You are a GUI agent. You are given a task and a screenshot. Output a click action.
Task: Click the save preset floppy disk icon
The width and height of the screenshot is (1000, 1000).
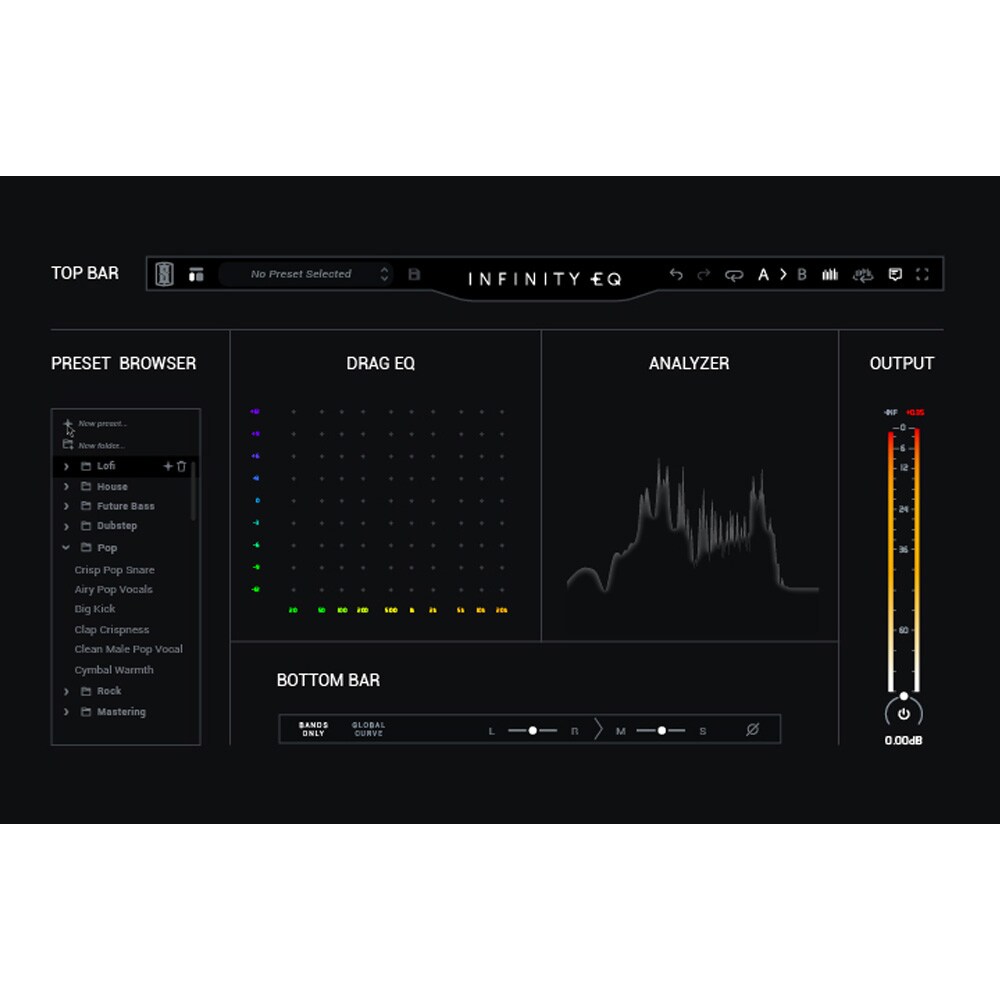point(414,274)
